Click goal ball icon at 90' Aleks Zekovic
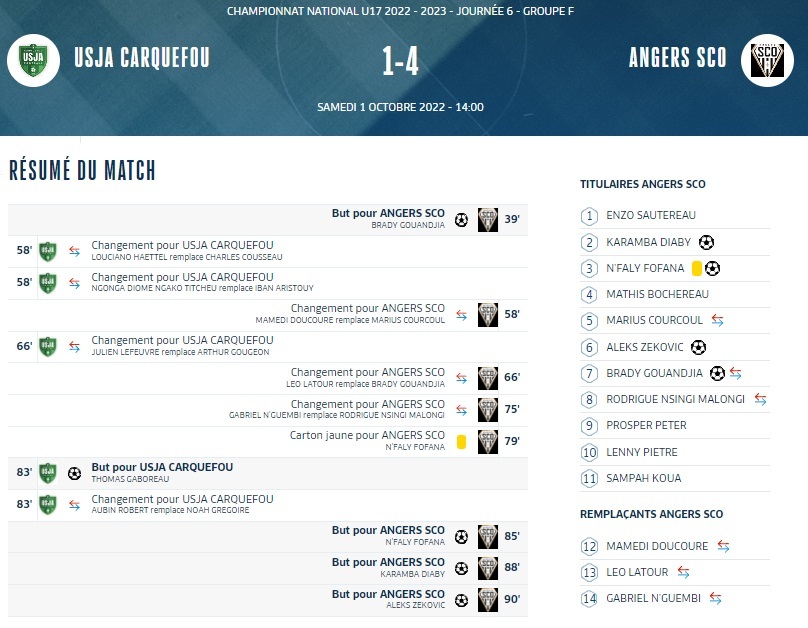 click(461, 600)
